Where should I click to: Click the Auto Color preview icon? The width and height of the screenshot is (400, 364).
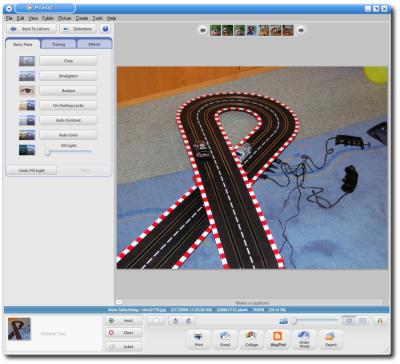27,135
